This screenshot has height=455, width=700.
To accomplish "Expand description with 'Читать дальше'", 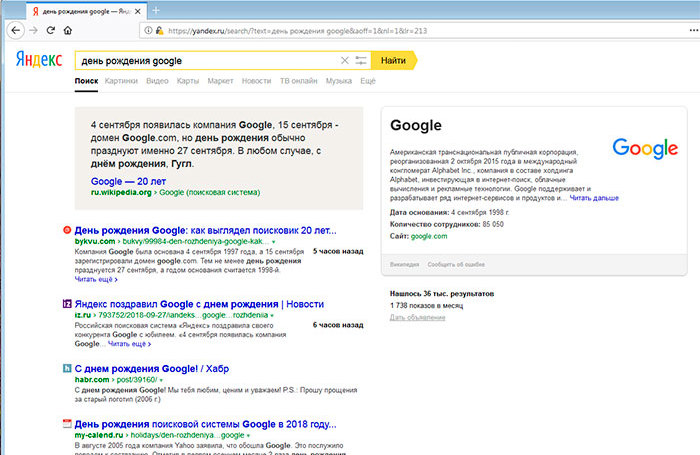I will pos(594,198).
